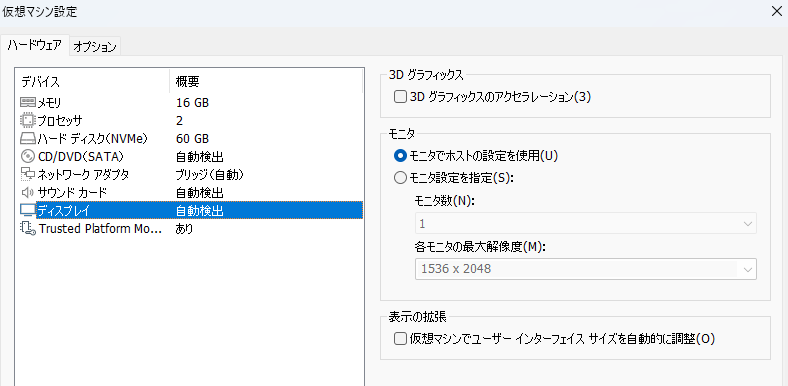788x386 pixels.
Task: Open the ハードウェア tab
Action: (35, 46)
